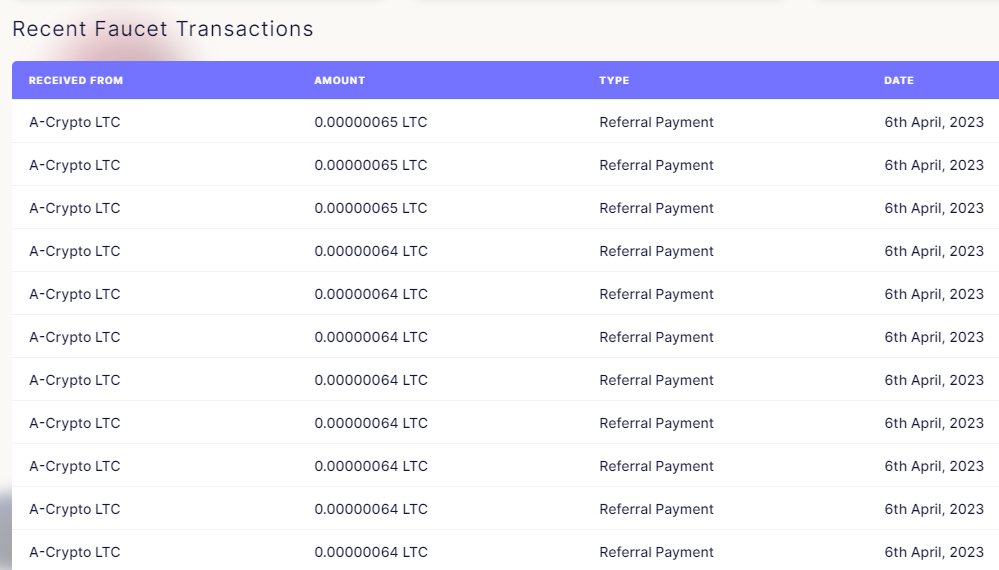This screenshot has height=570, width=999.
Task: Click the eighth row's date cell
Action: (934, 423)
